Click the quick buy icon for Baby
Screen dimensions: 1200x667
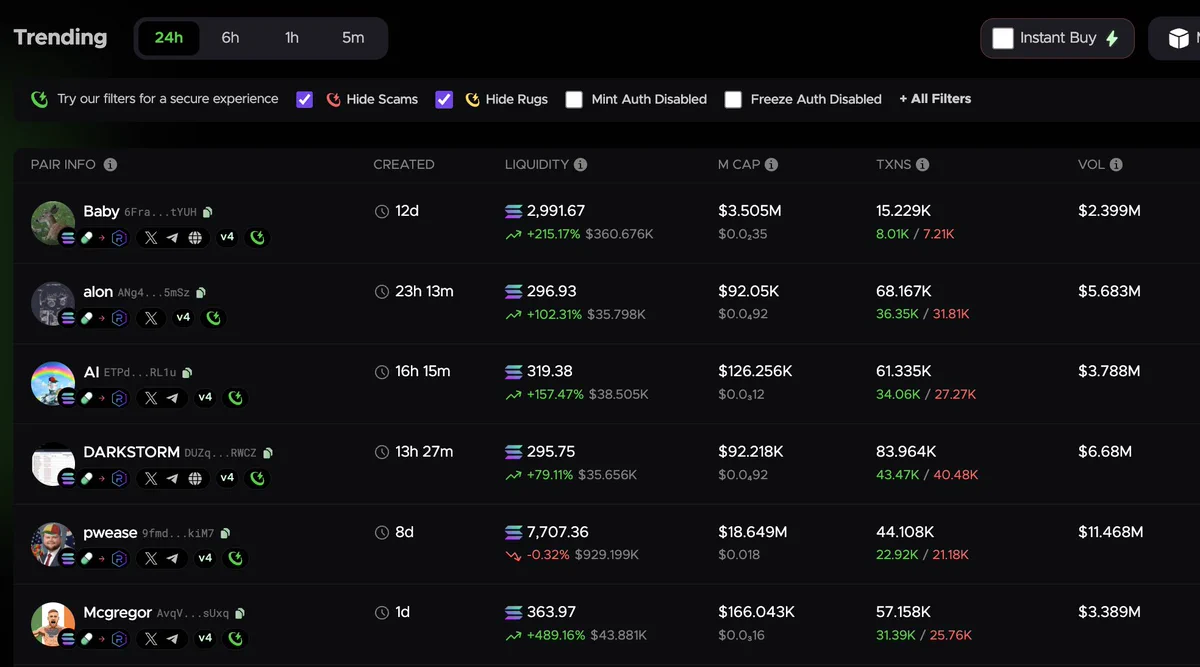coord(258,238)
